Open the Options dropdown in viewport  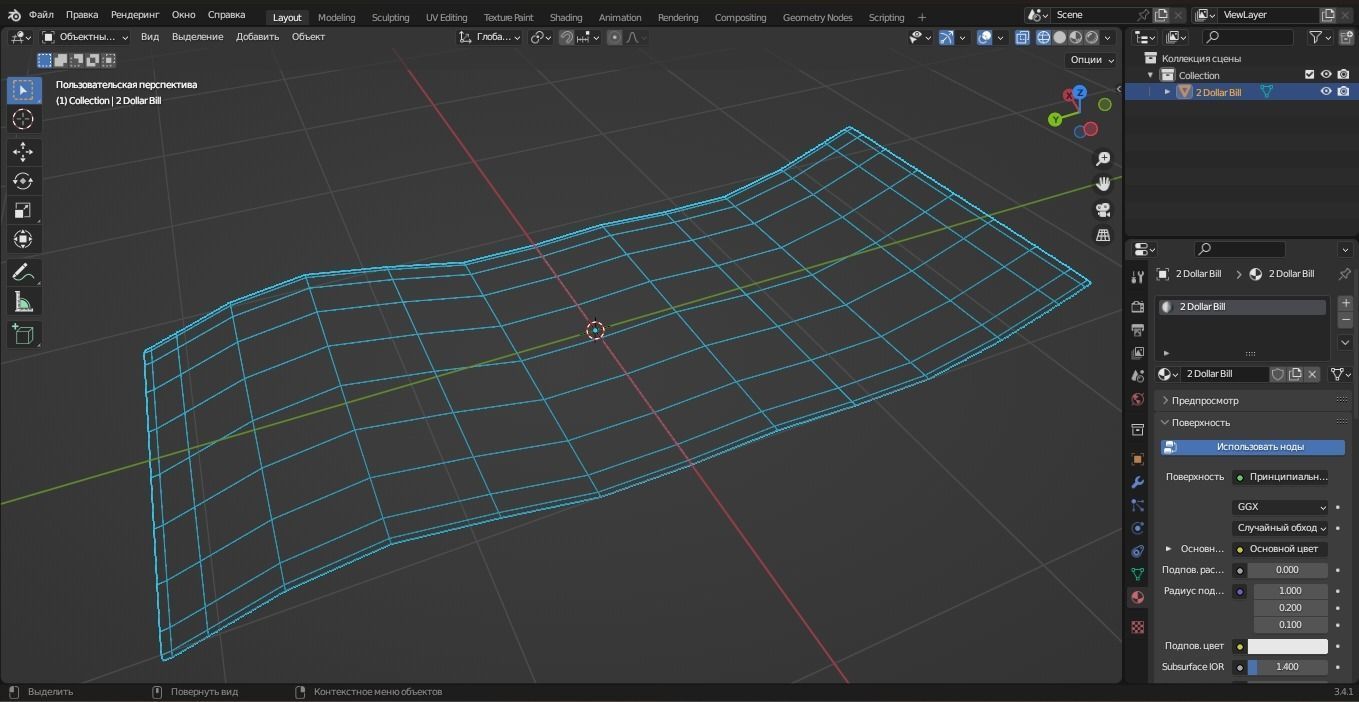click(1092, 60)
